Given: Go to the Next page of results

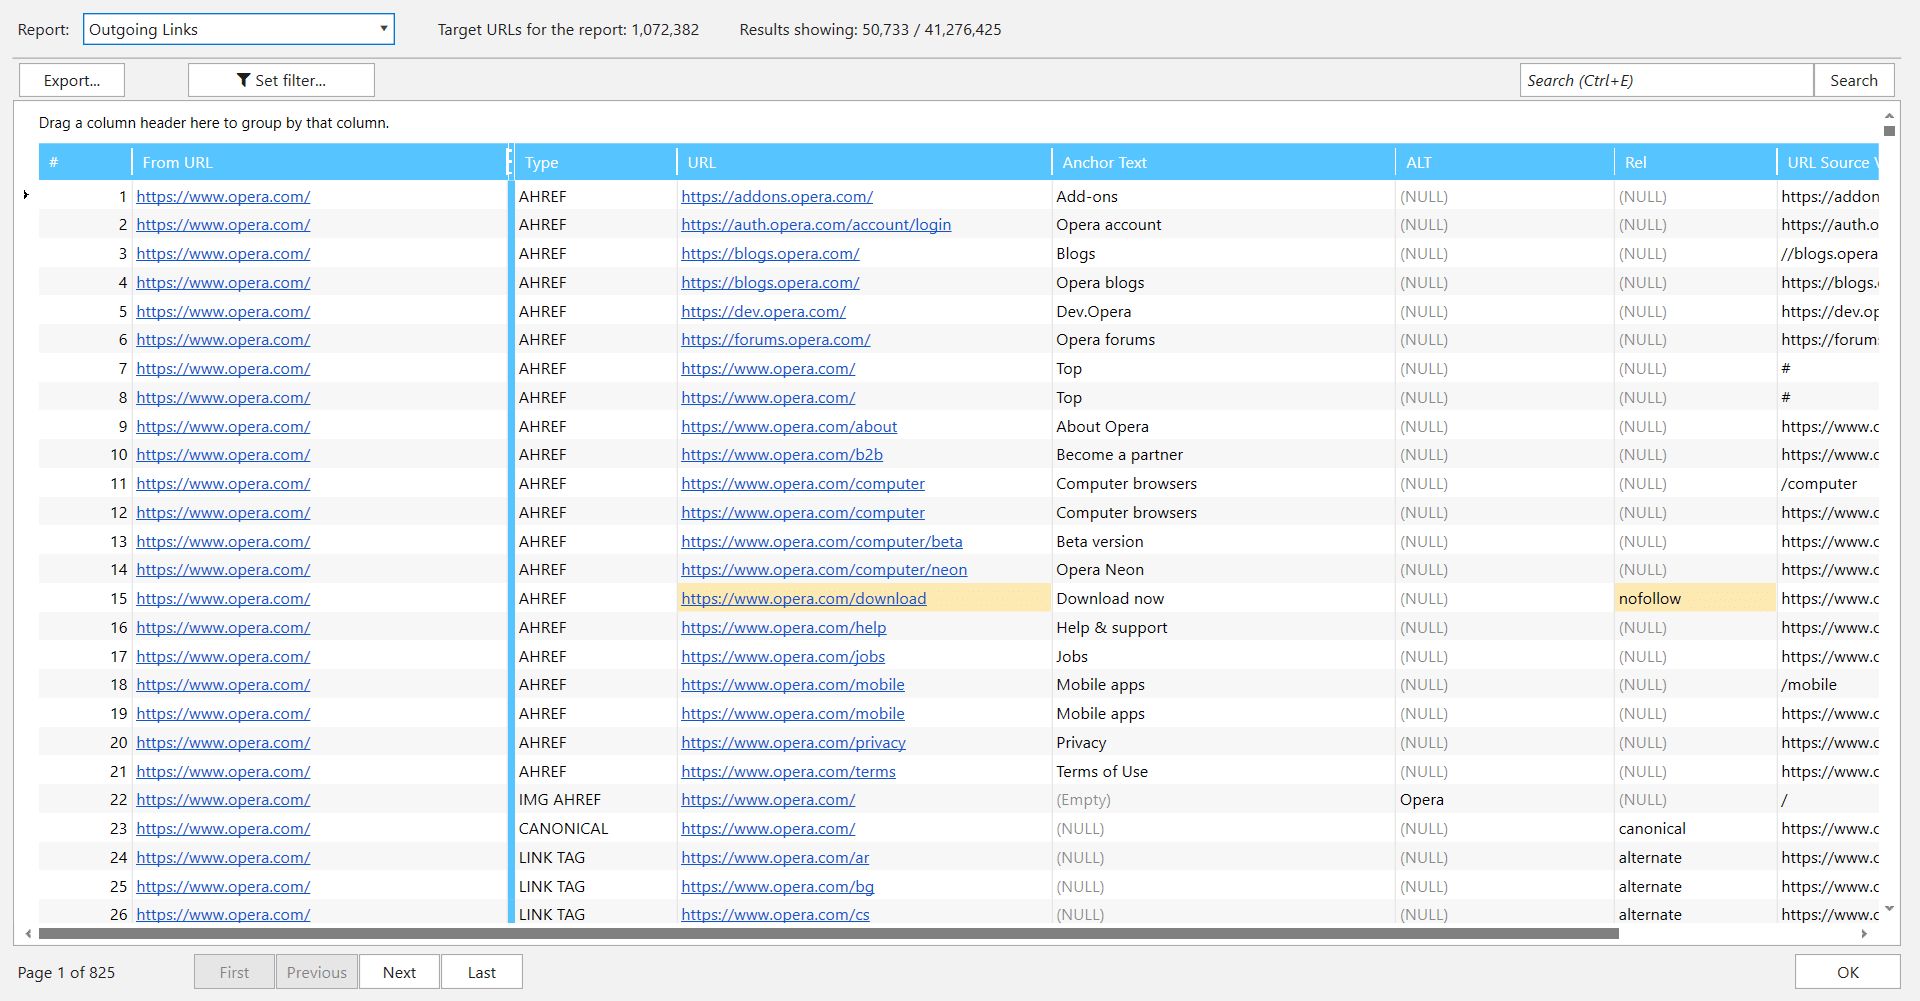Looking at the screenshot, I should pos(399,971).
